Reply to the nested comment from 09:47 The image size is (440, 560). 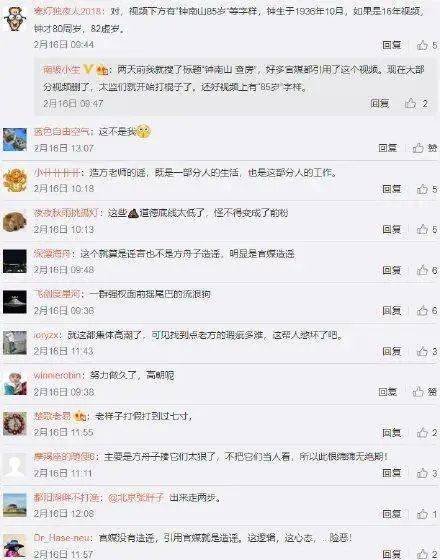[380, 104]
